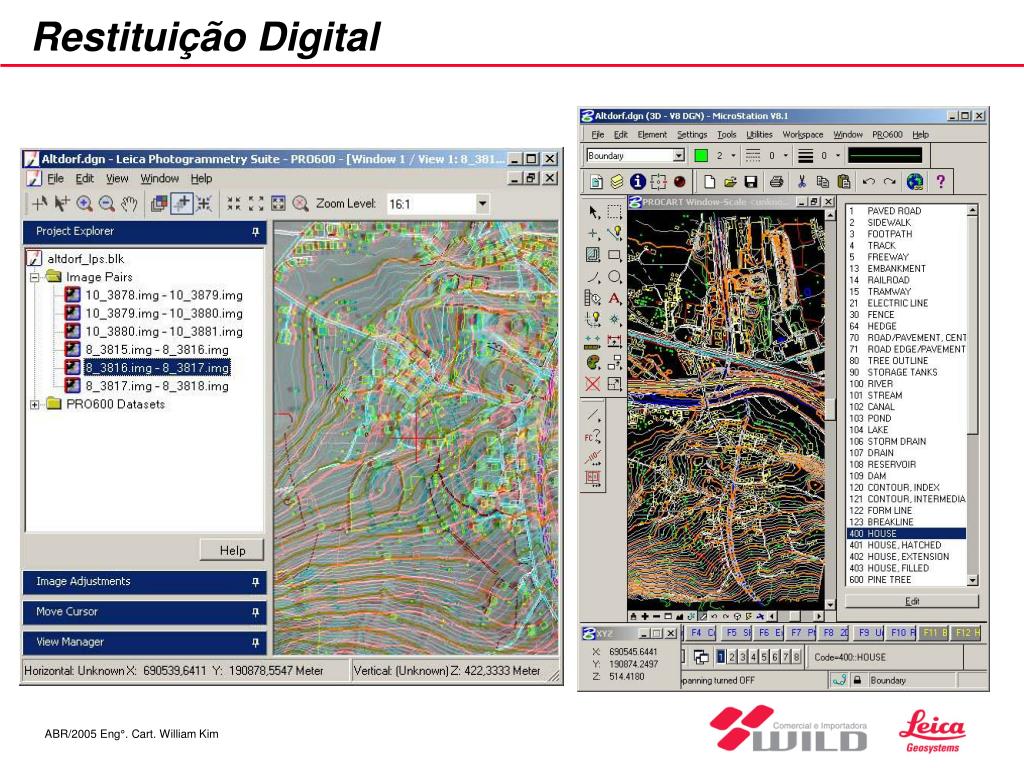Collapse the Image Pairs tree folder
The image size is (1024, 768).
tap(35, 277)
